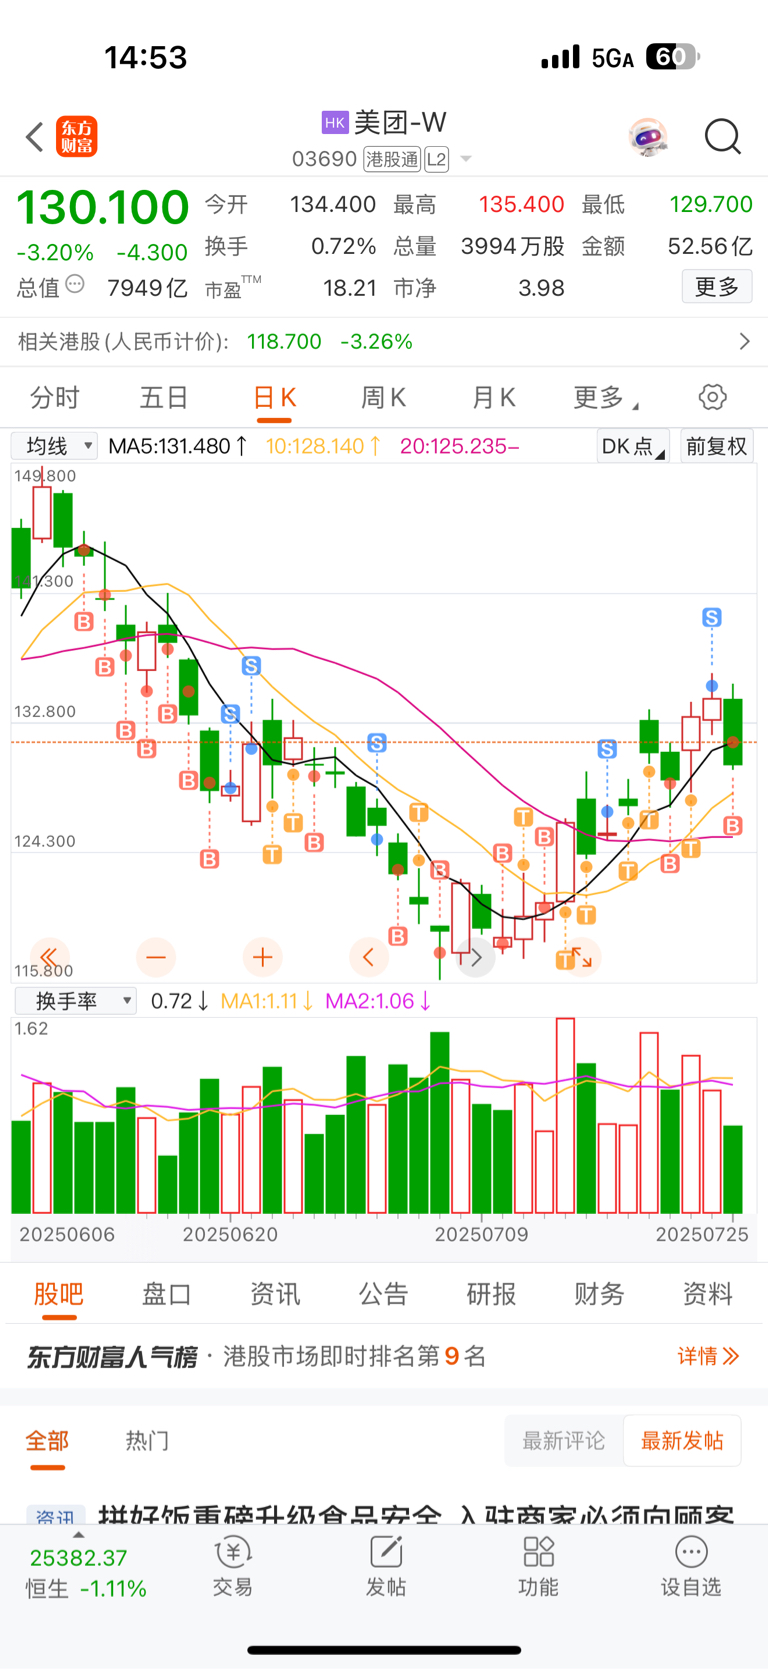The width and height of the screenshot is (768, 1669).
Task: Open the 东方财富 orange logo icon
Action: click(x=77, y=137)
